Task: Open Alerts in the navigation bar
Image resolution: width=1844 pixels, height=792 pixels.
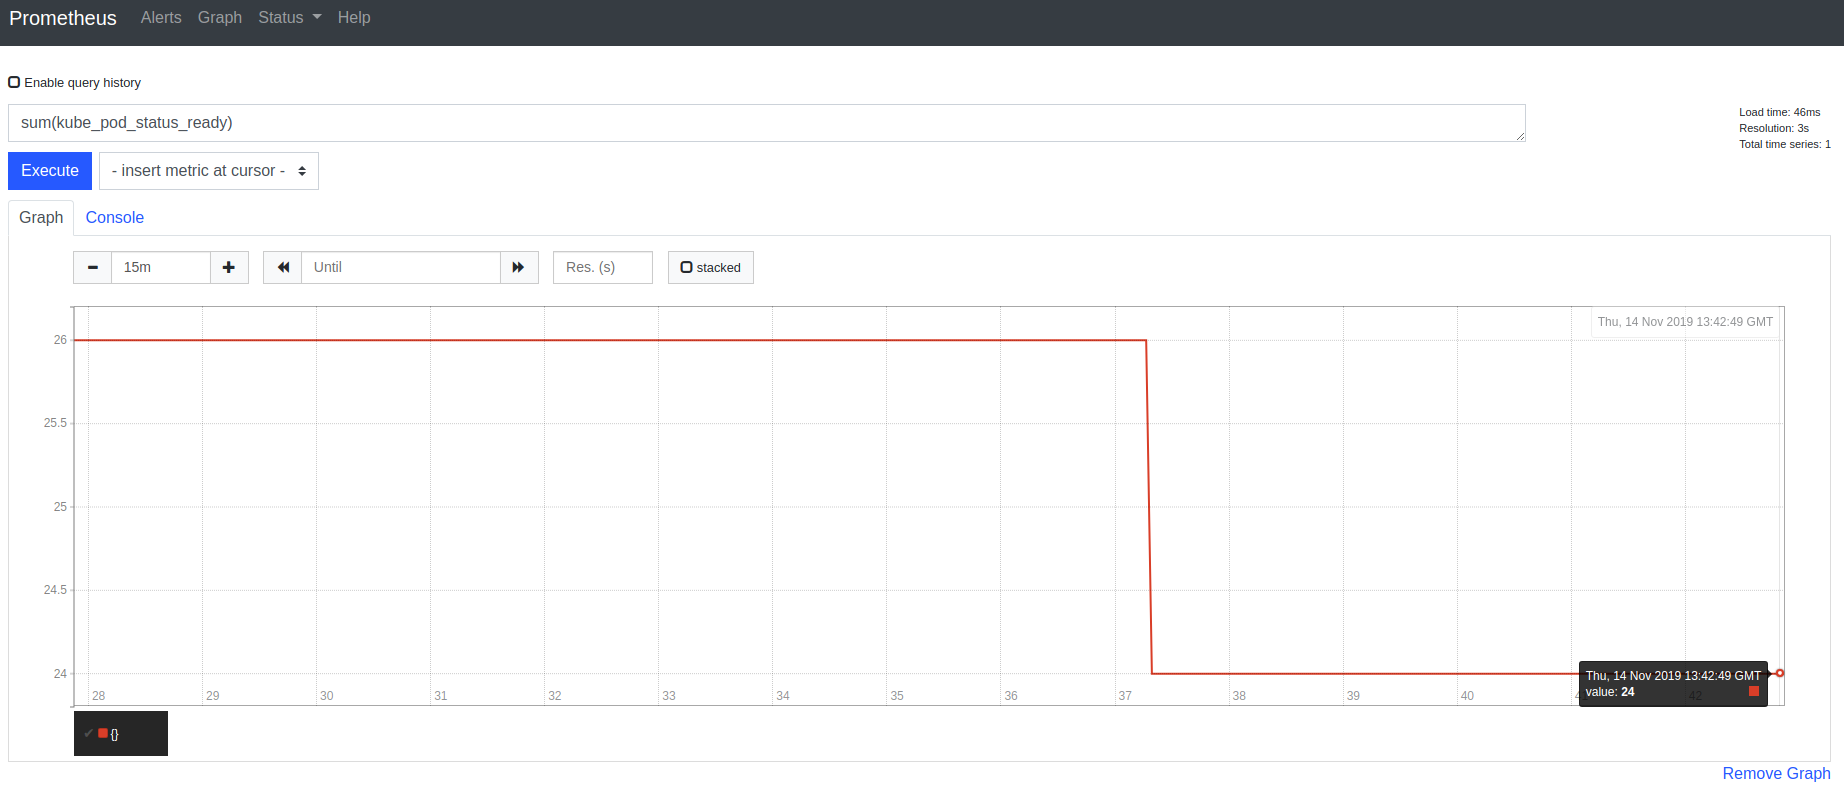Action: [x=161, y=18]
